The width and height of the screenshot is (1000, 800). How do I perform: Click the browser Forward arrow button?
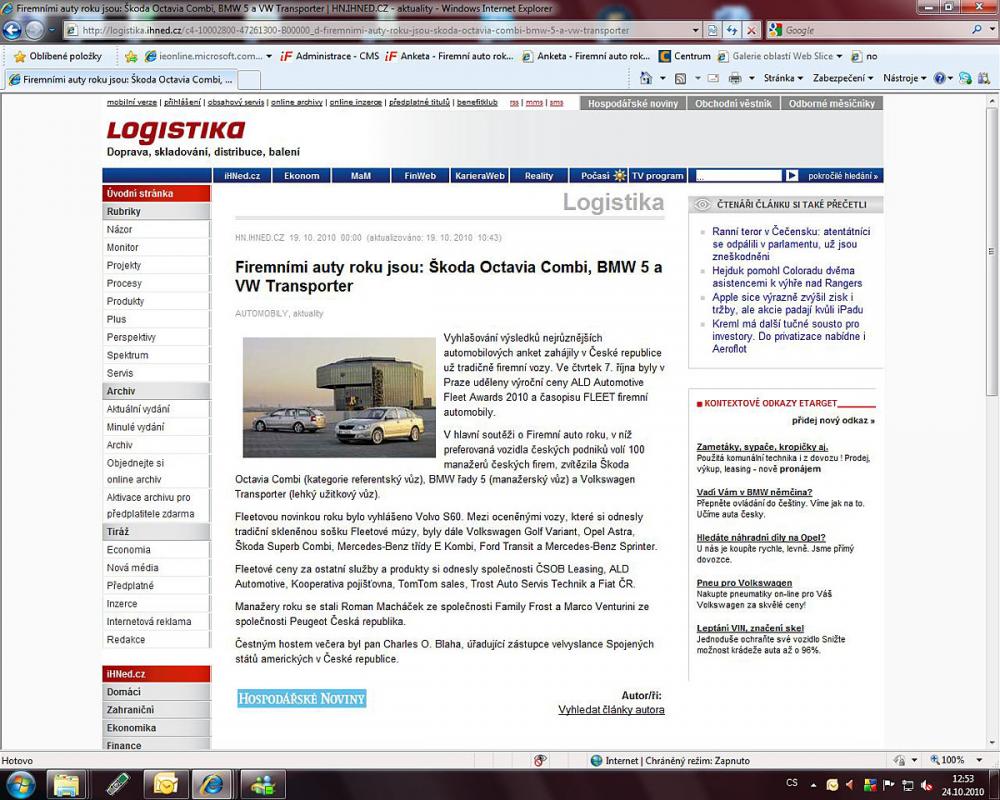[x=34, y=30]
